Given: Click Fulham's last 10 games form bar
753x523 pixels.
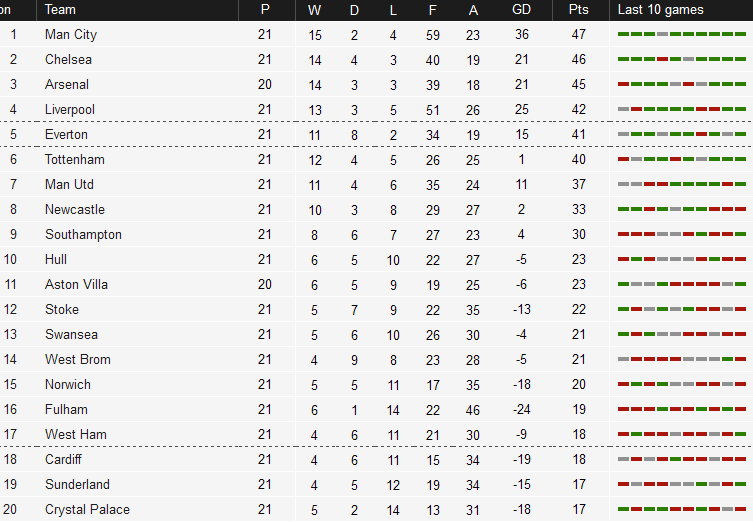Looking at the screenshot, I should point(682,409).
